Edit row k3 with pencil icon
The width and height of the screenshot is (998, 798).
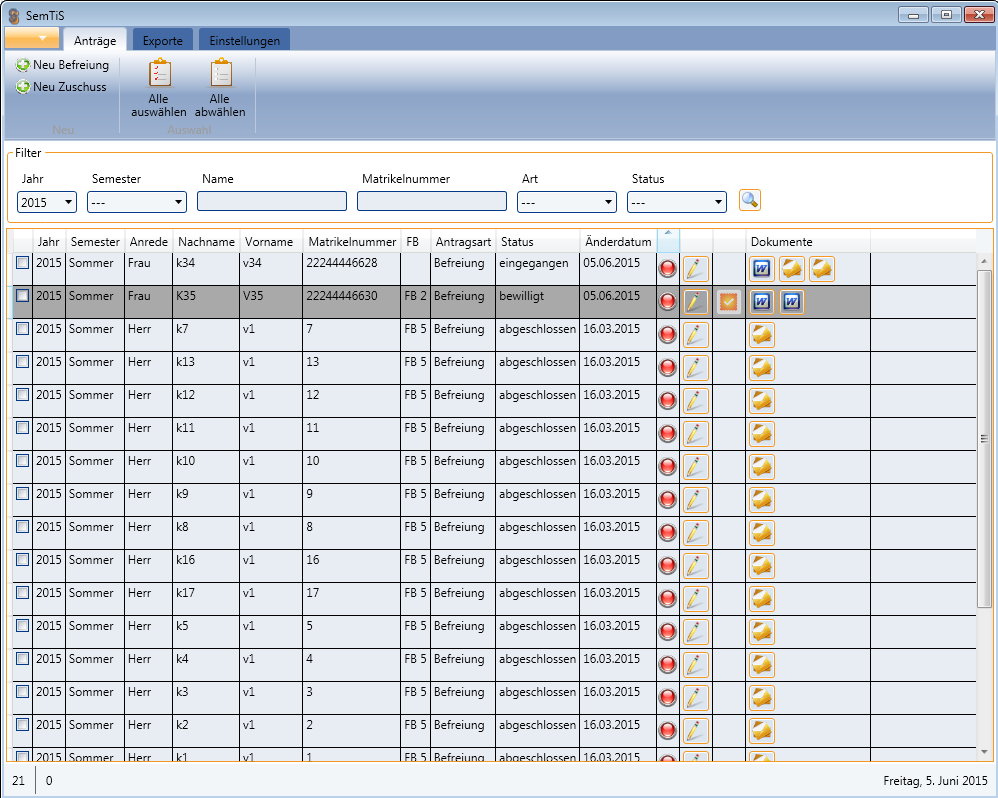pos(696,699)
